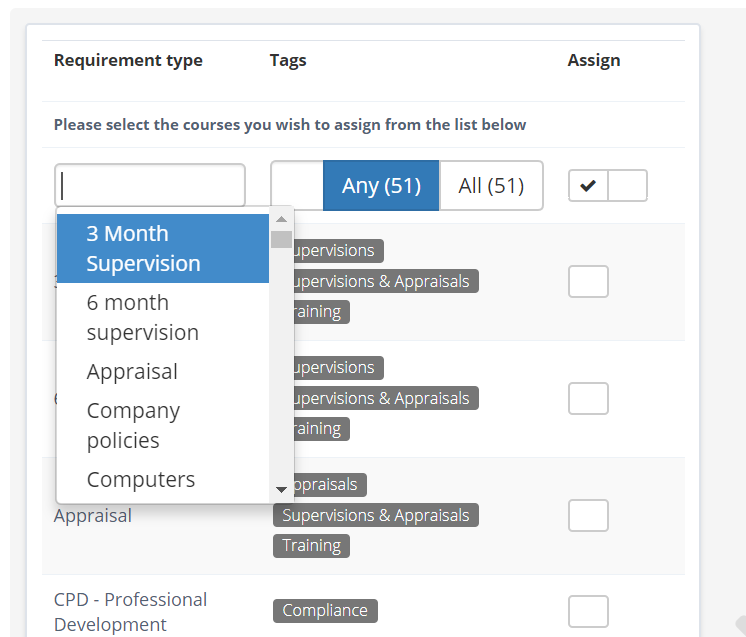Choose '6 month supervision' option in dropdown

point(163,317)
